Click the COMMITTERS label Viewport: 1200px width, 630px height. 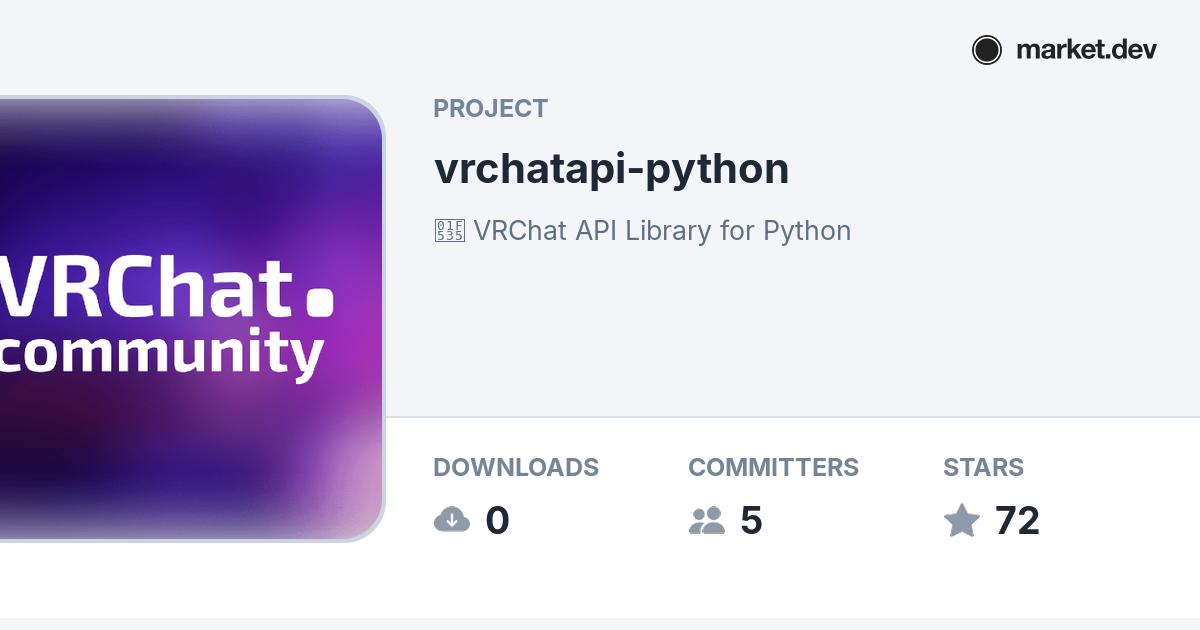(773, 467)
